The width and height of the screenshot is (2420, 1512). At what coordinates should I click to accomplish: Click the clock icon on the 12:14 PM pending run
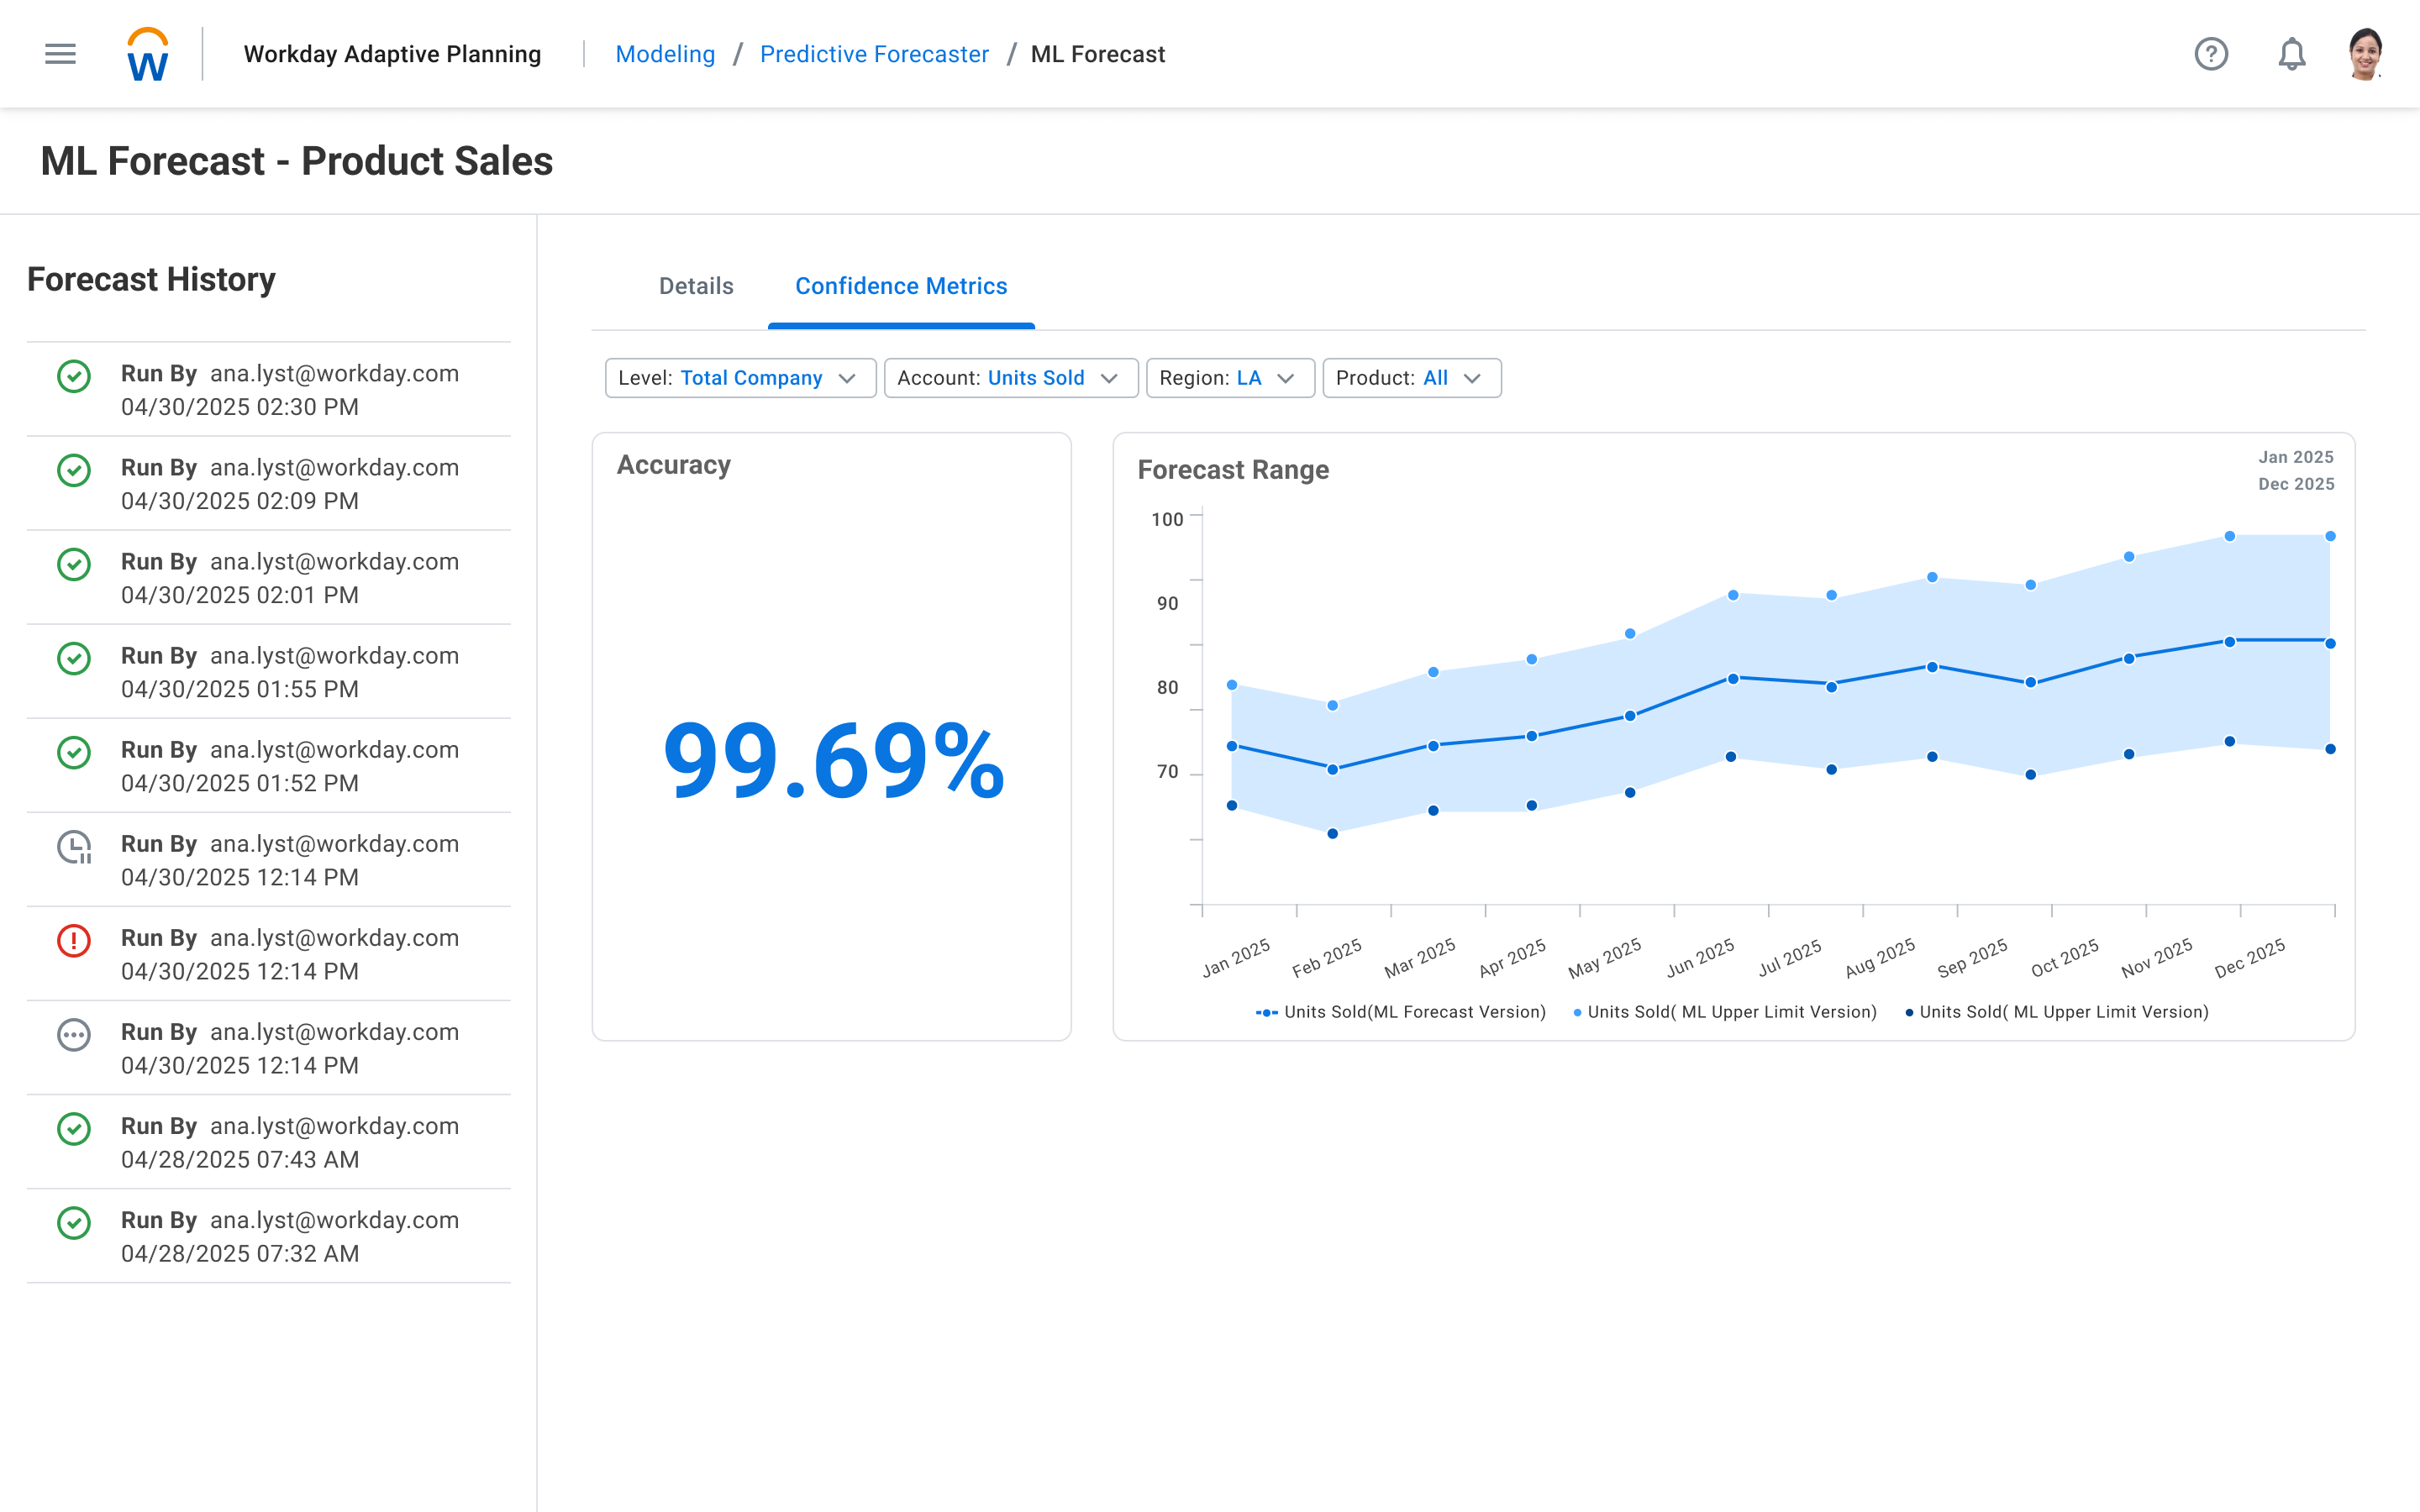74,847
